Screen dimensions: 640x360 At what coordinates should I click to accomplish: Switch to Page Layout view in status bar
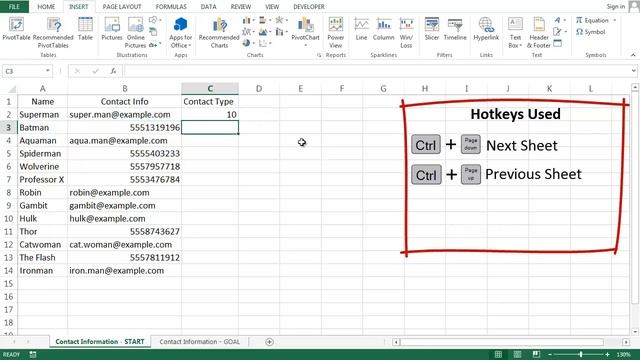(517, 354)
